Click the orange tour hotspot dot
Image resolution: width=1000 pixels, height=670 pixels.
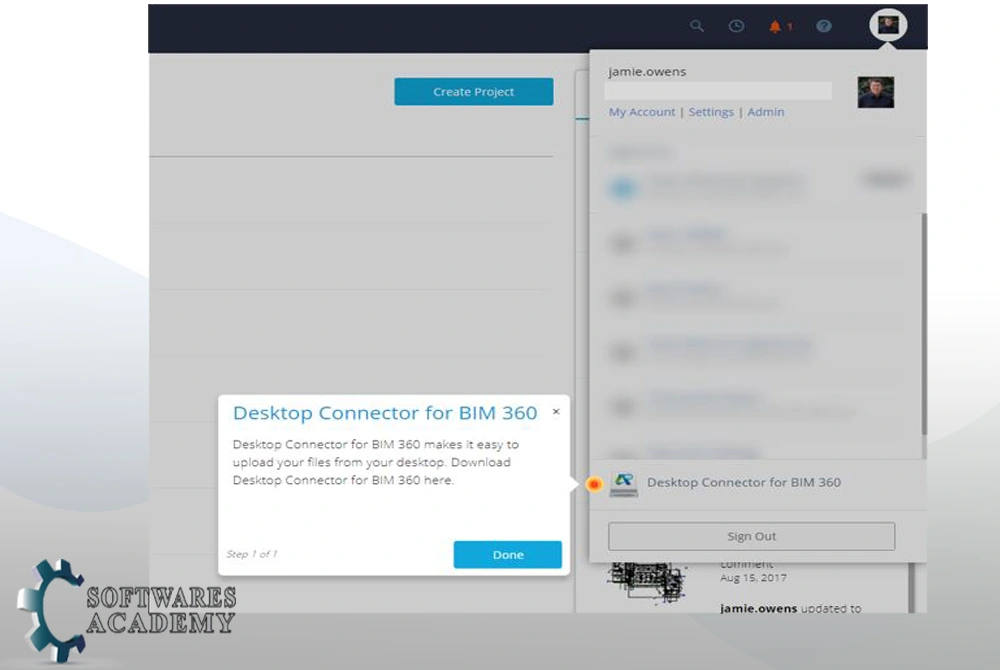(594, 484)
